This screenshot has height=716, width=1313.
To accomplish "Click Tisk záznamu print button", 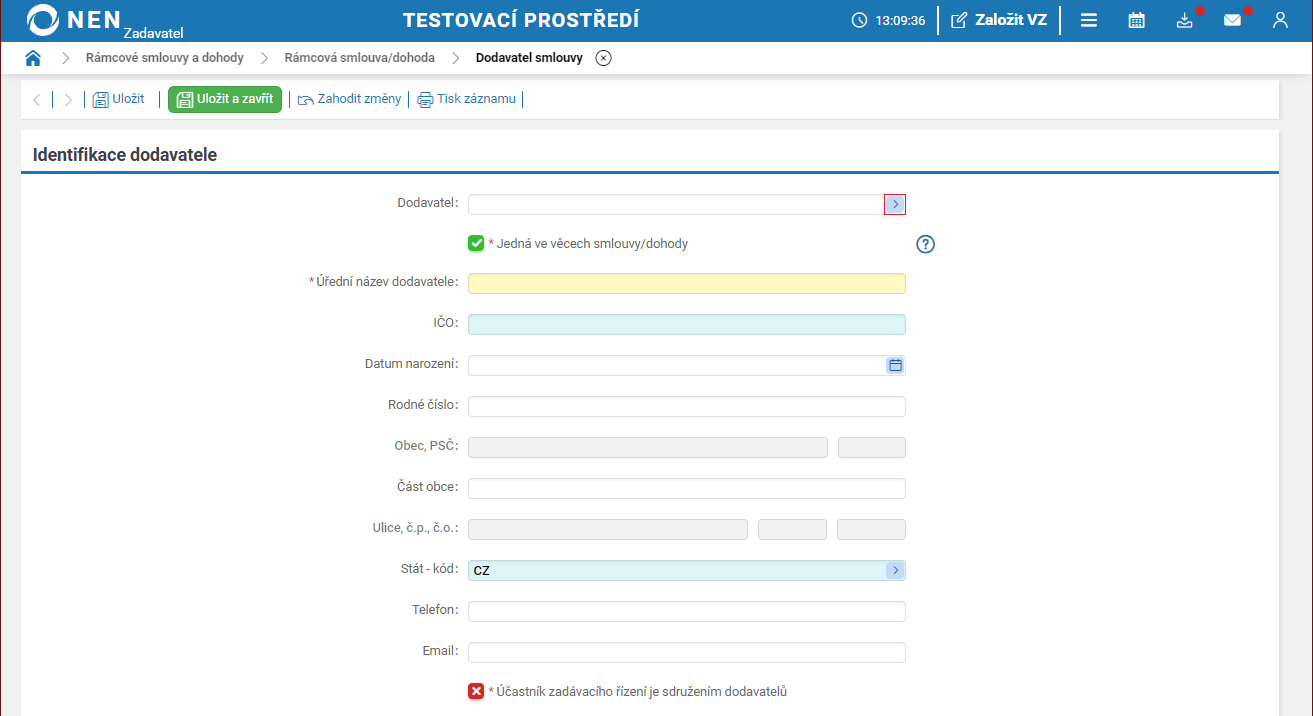I will coord(467,99).
